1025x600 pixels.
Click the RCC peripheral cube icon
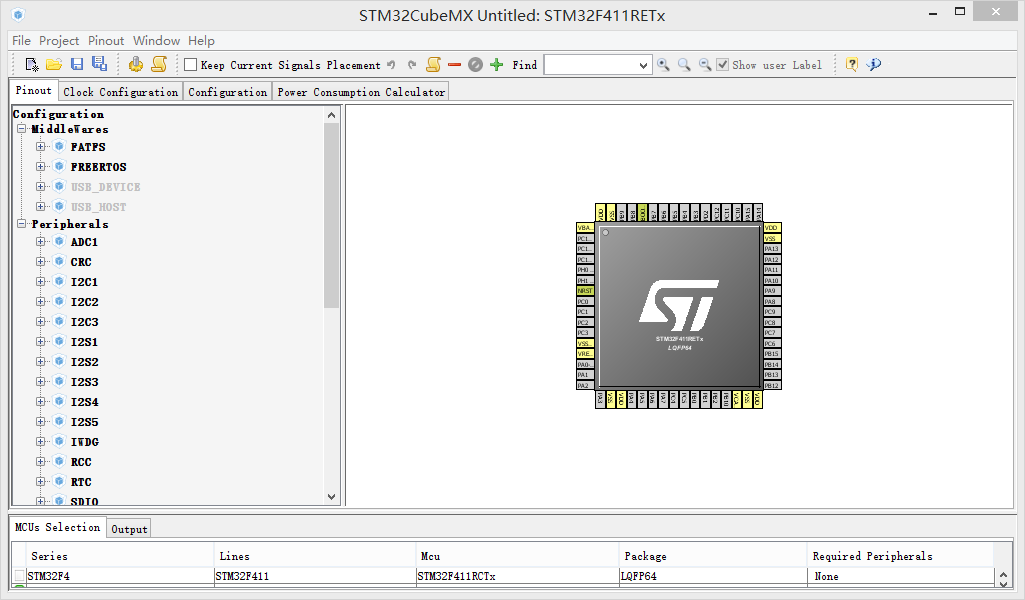59,461
